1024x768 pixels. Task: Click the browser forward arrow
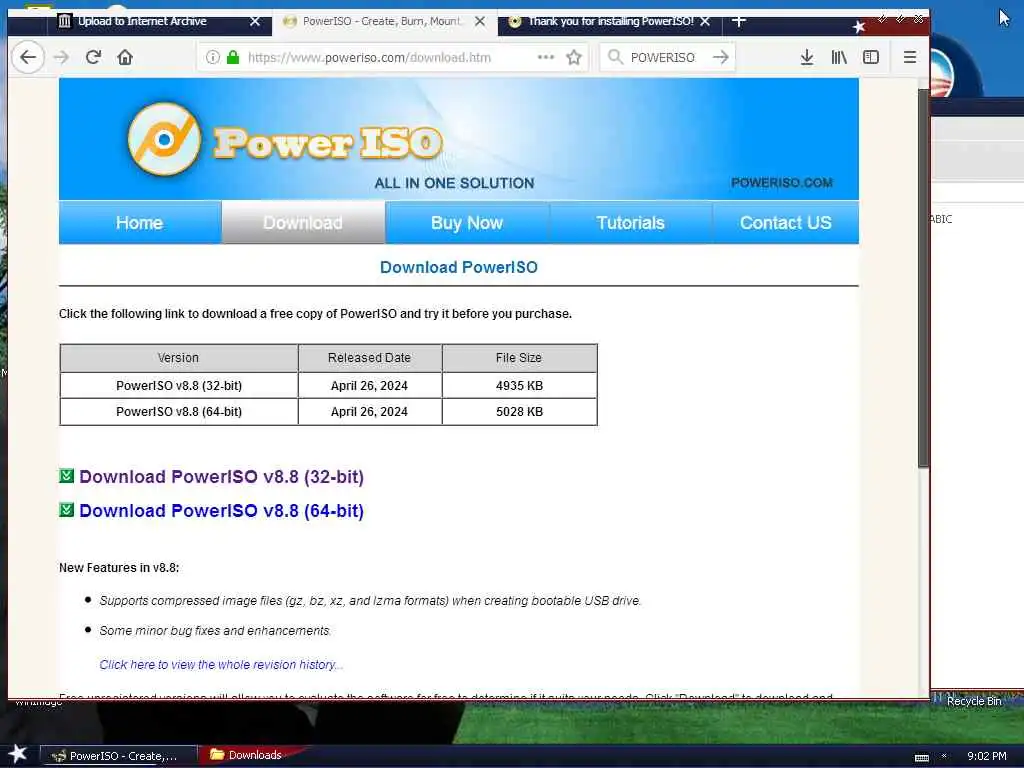click(61, 57)
